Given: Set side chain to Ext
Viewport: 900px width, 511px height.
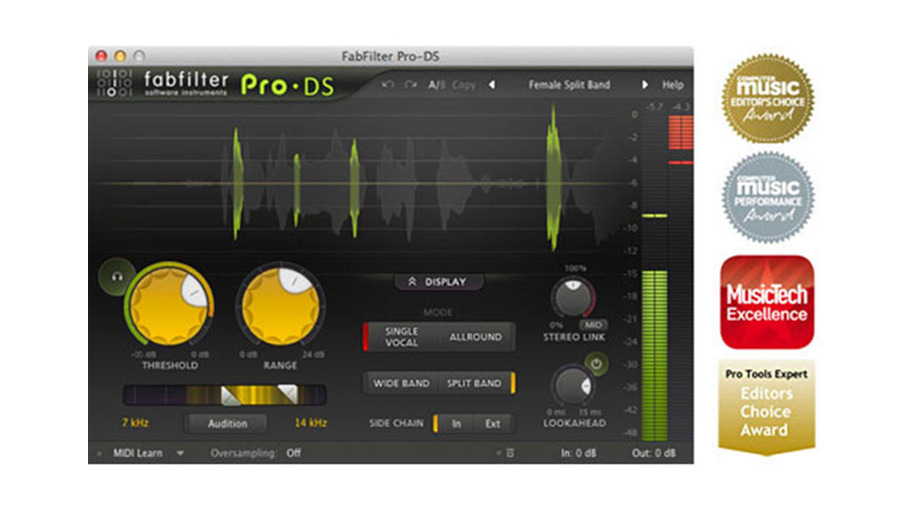Looking at the screenshot, I should (492, 424).
